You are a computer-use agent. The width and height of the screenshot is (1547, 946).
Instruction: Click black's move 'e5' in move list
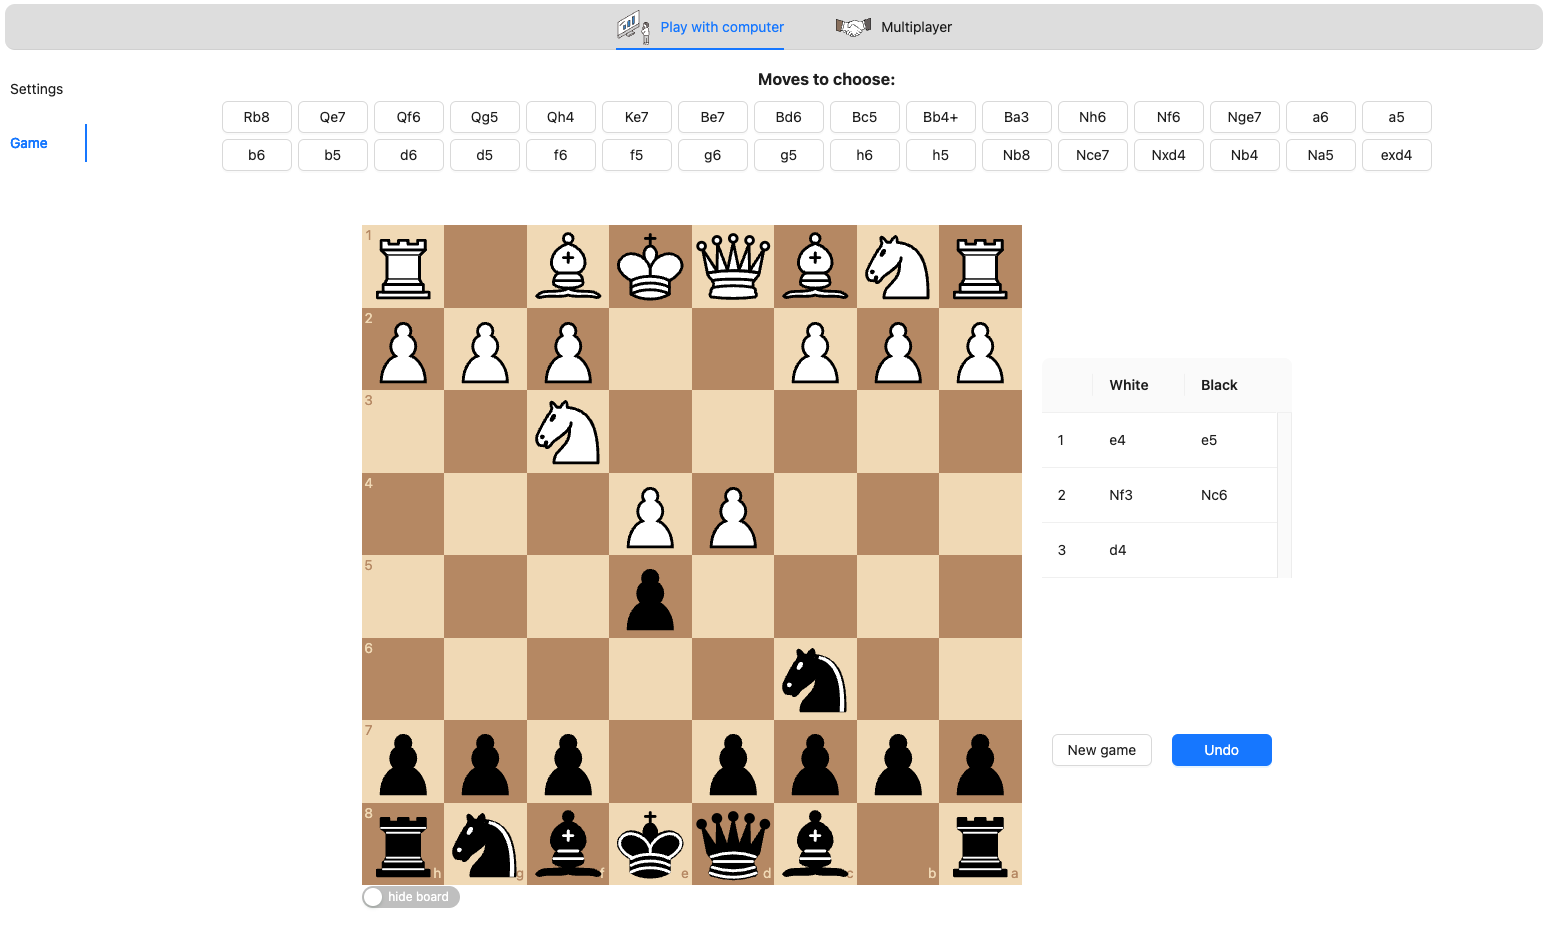click(1209, 440)
